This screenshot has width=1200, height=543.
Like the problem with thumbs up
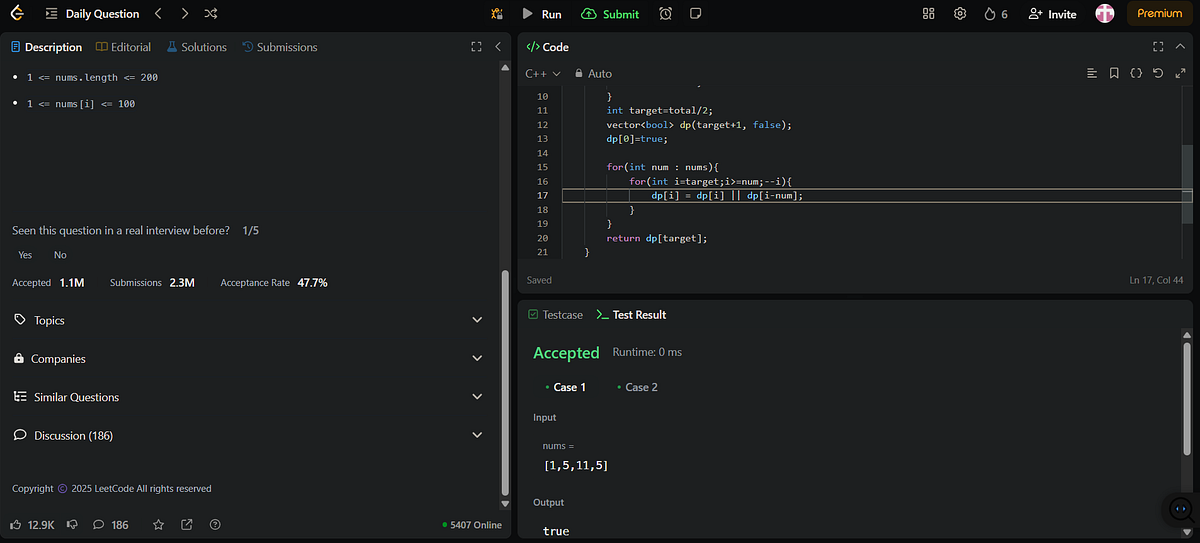point(32,524)
